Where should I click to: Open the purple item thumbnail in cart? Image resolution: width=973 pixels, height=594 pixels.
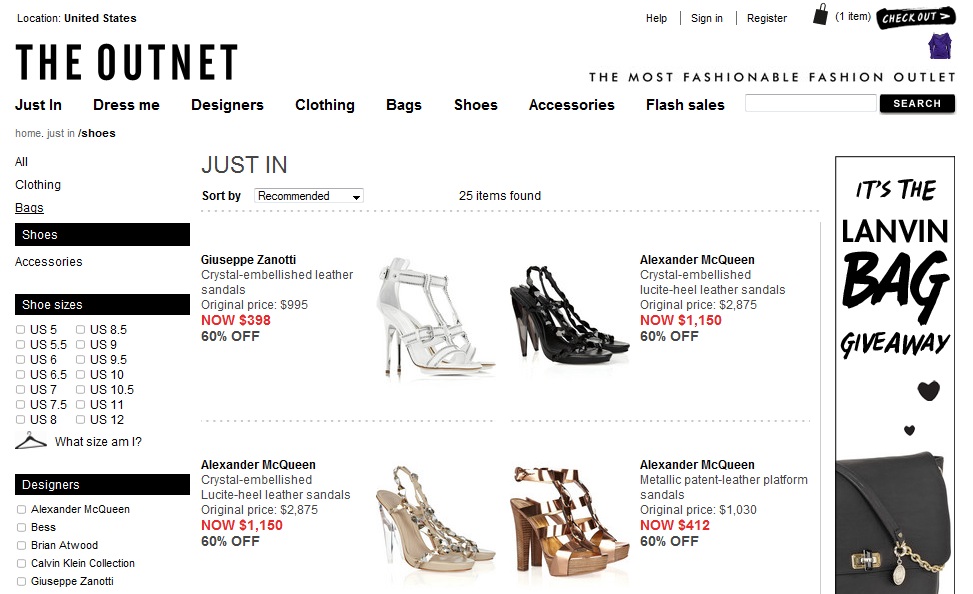click(939, 46)
